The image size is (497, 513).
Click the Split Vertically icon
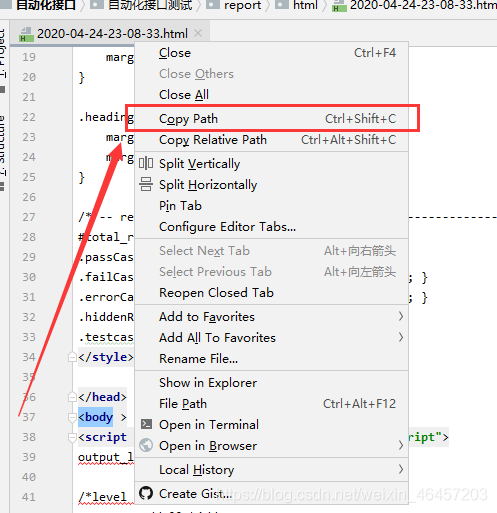pyautogui.click(x=146, y=163)
